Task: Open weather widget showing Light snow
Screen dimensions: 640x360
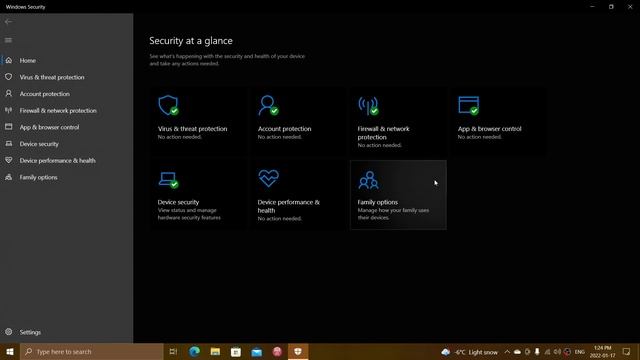Action: click(x=469, y=352)
